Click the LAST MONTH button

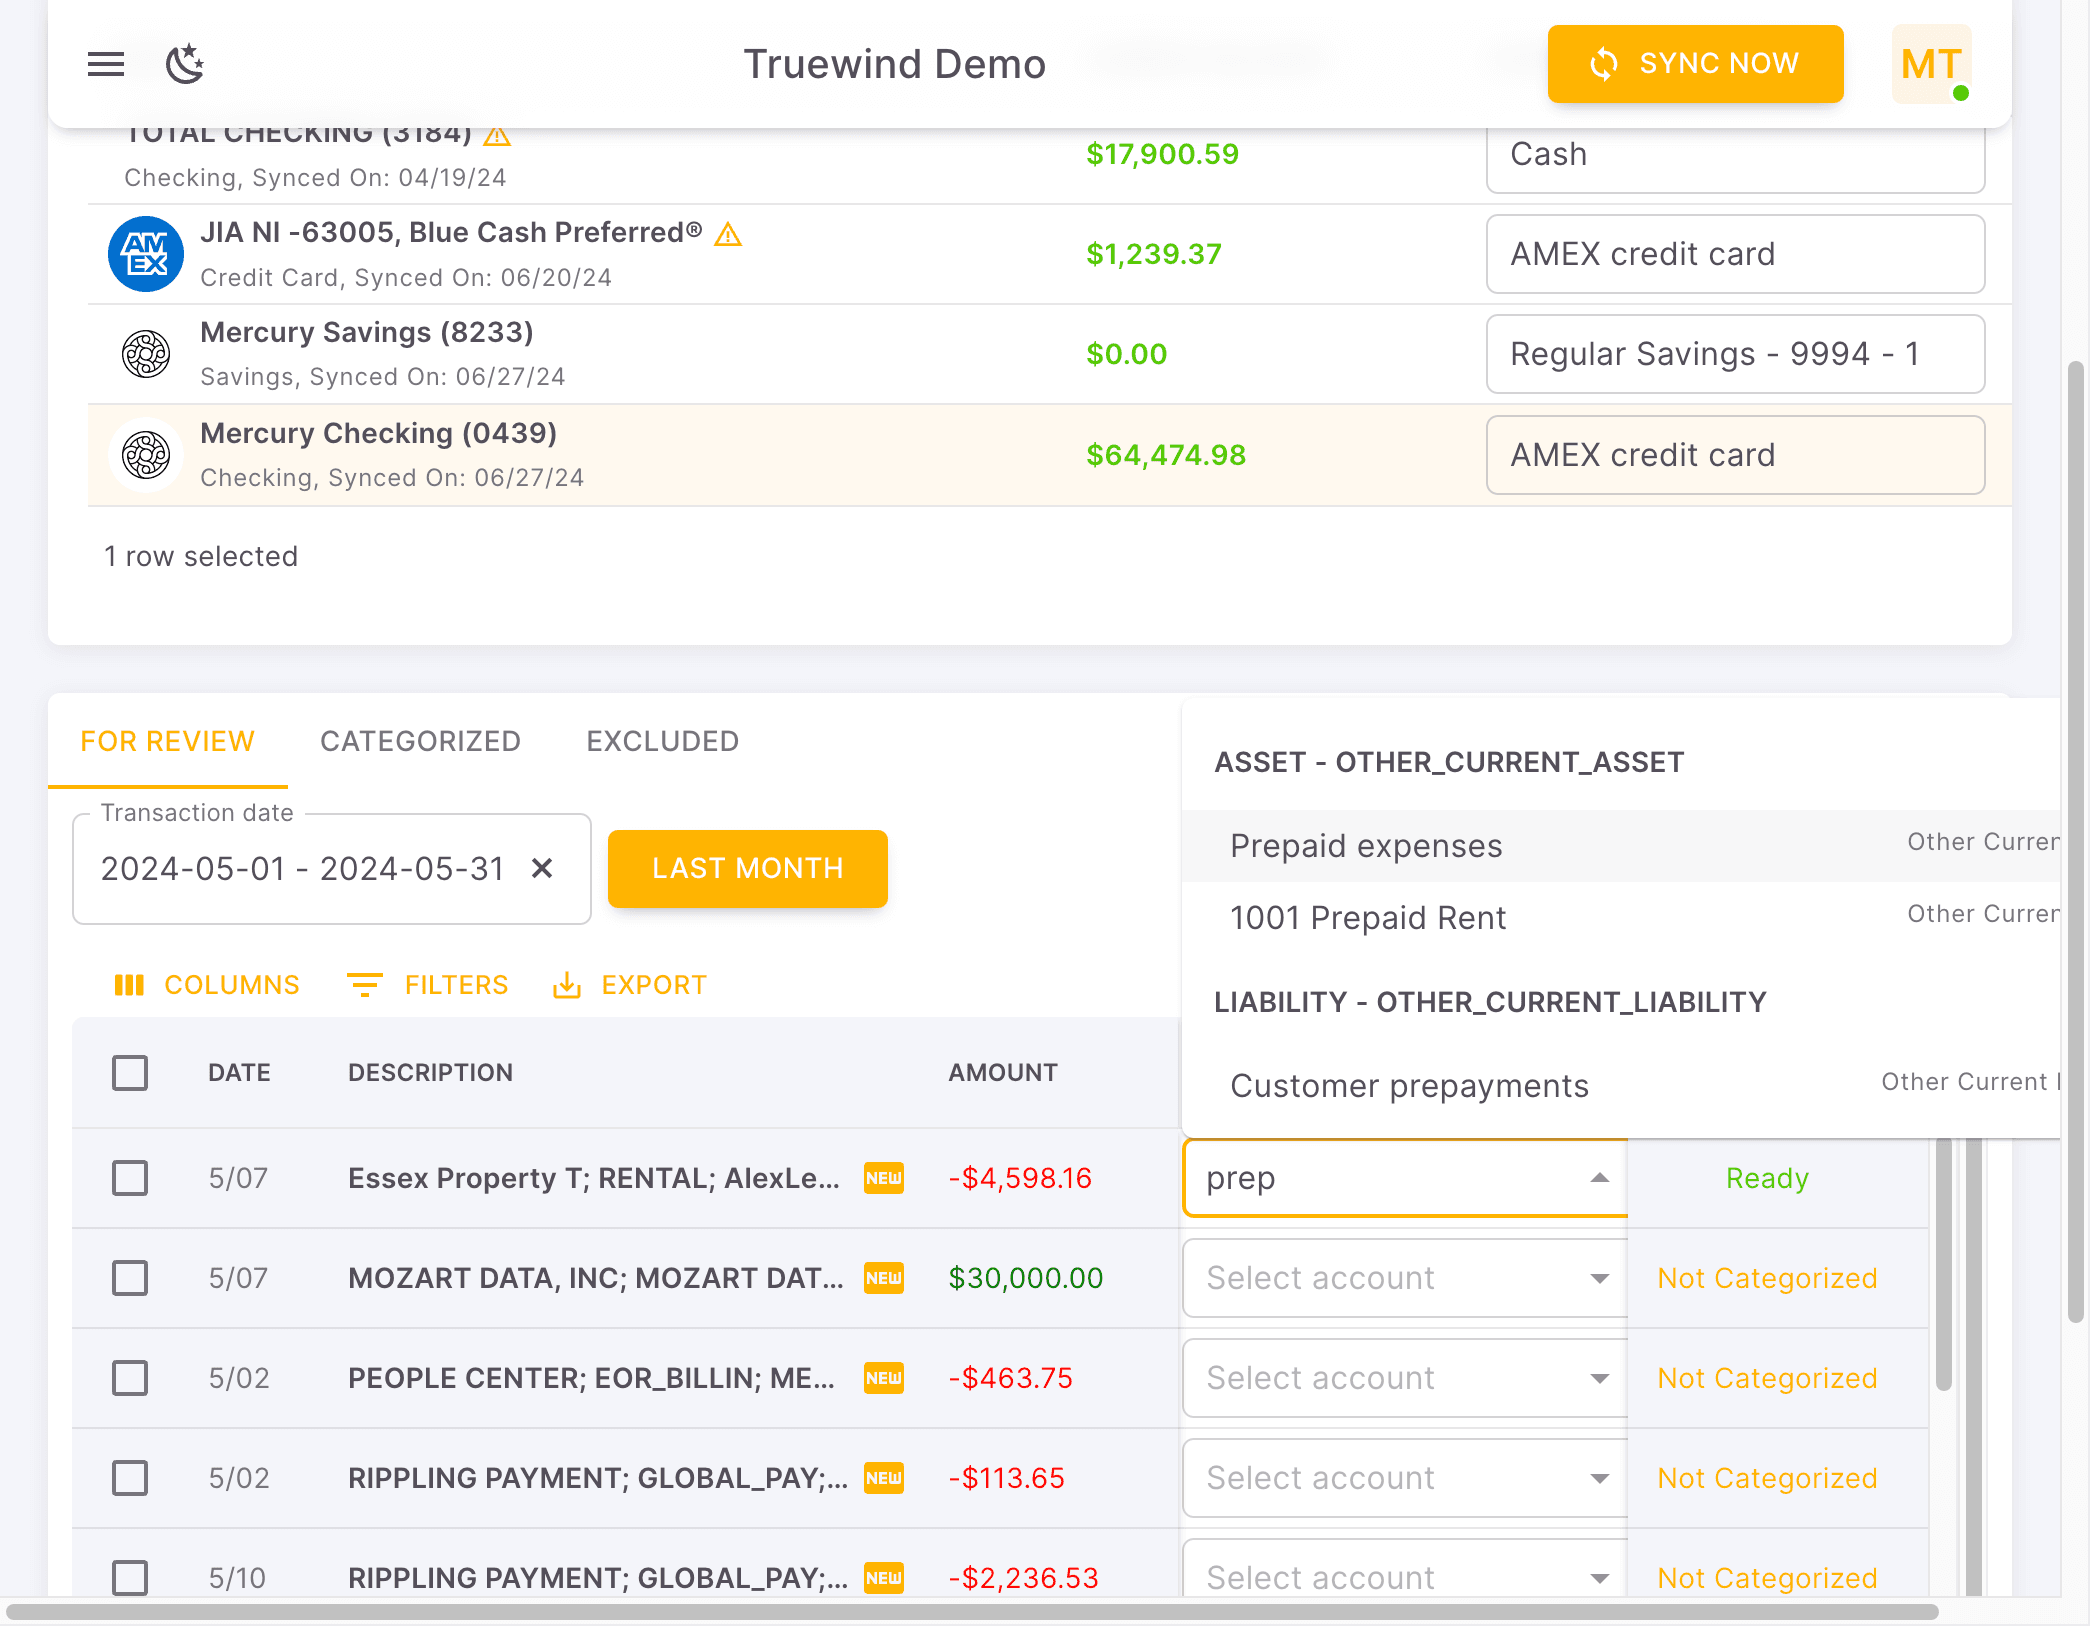[x=747, y=868]
